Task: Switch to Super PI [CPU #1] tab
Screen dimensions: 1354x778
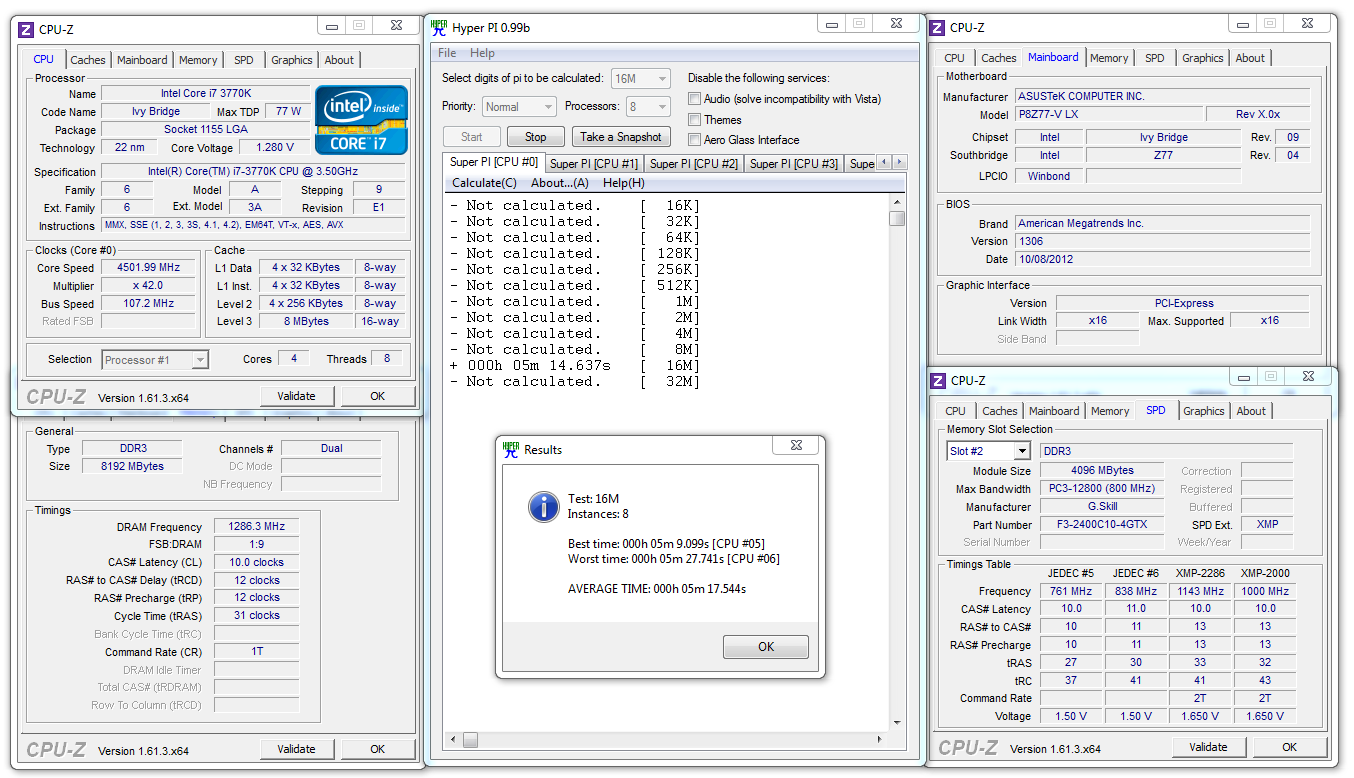Action: 594,163
